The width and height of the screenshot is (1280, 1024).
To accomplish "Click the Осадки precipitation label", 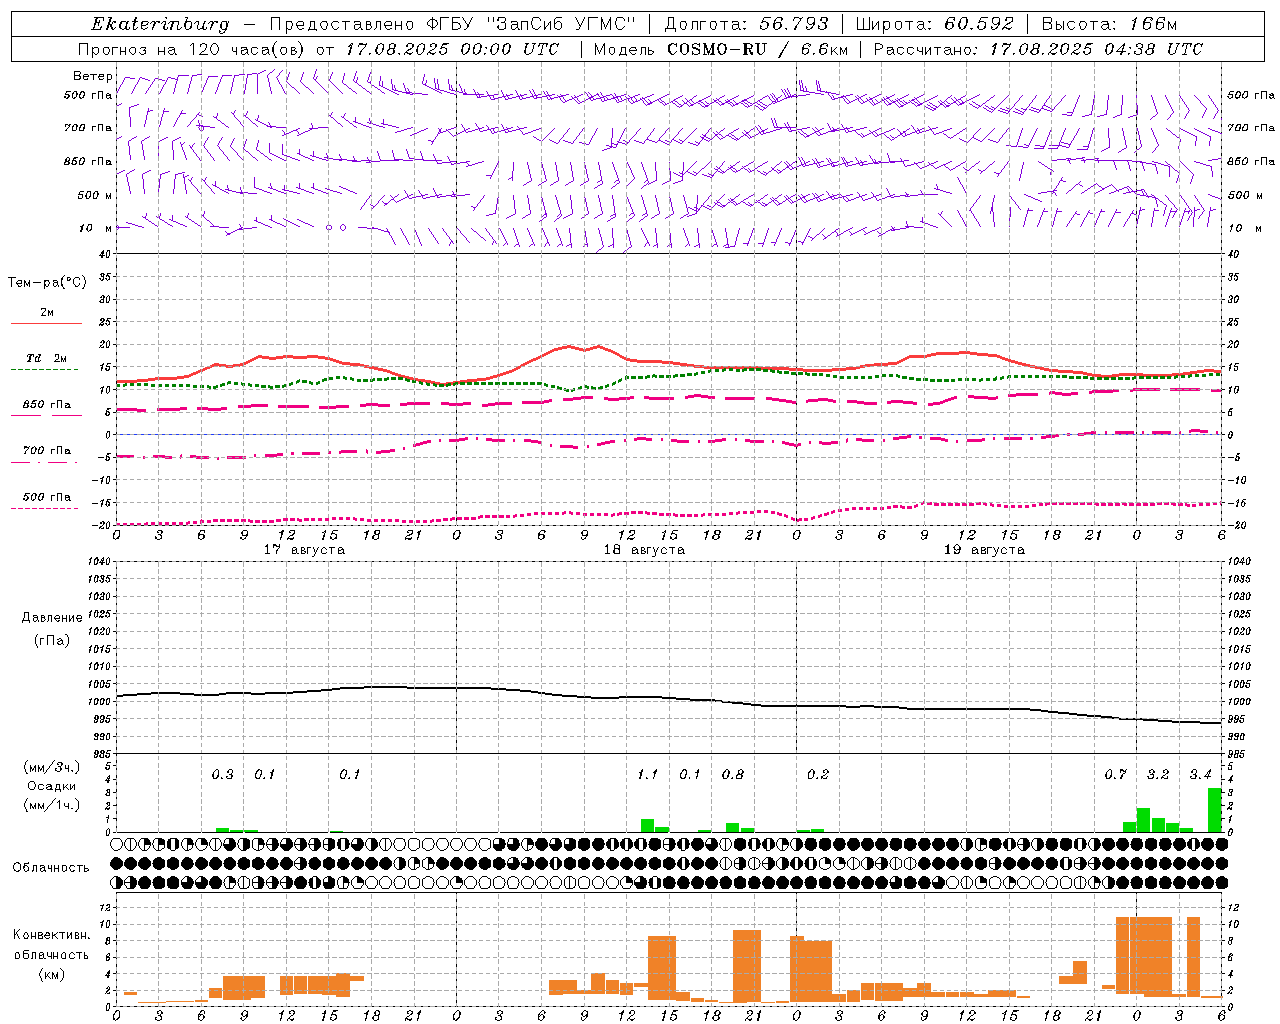I will click(x=51, y=786).
